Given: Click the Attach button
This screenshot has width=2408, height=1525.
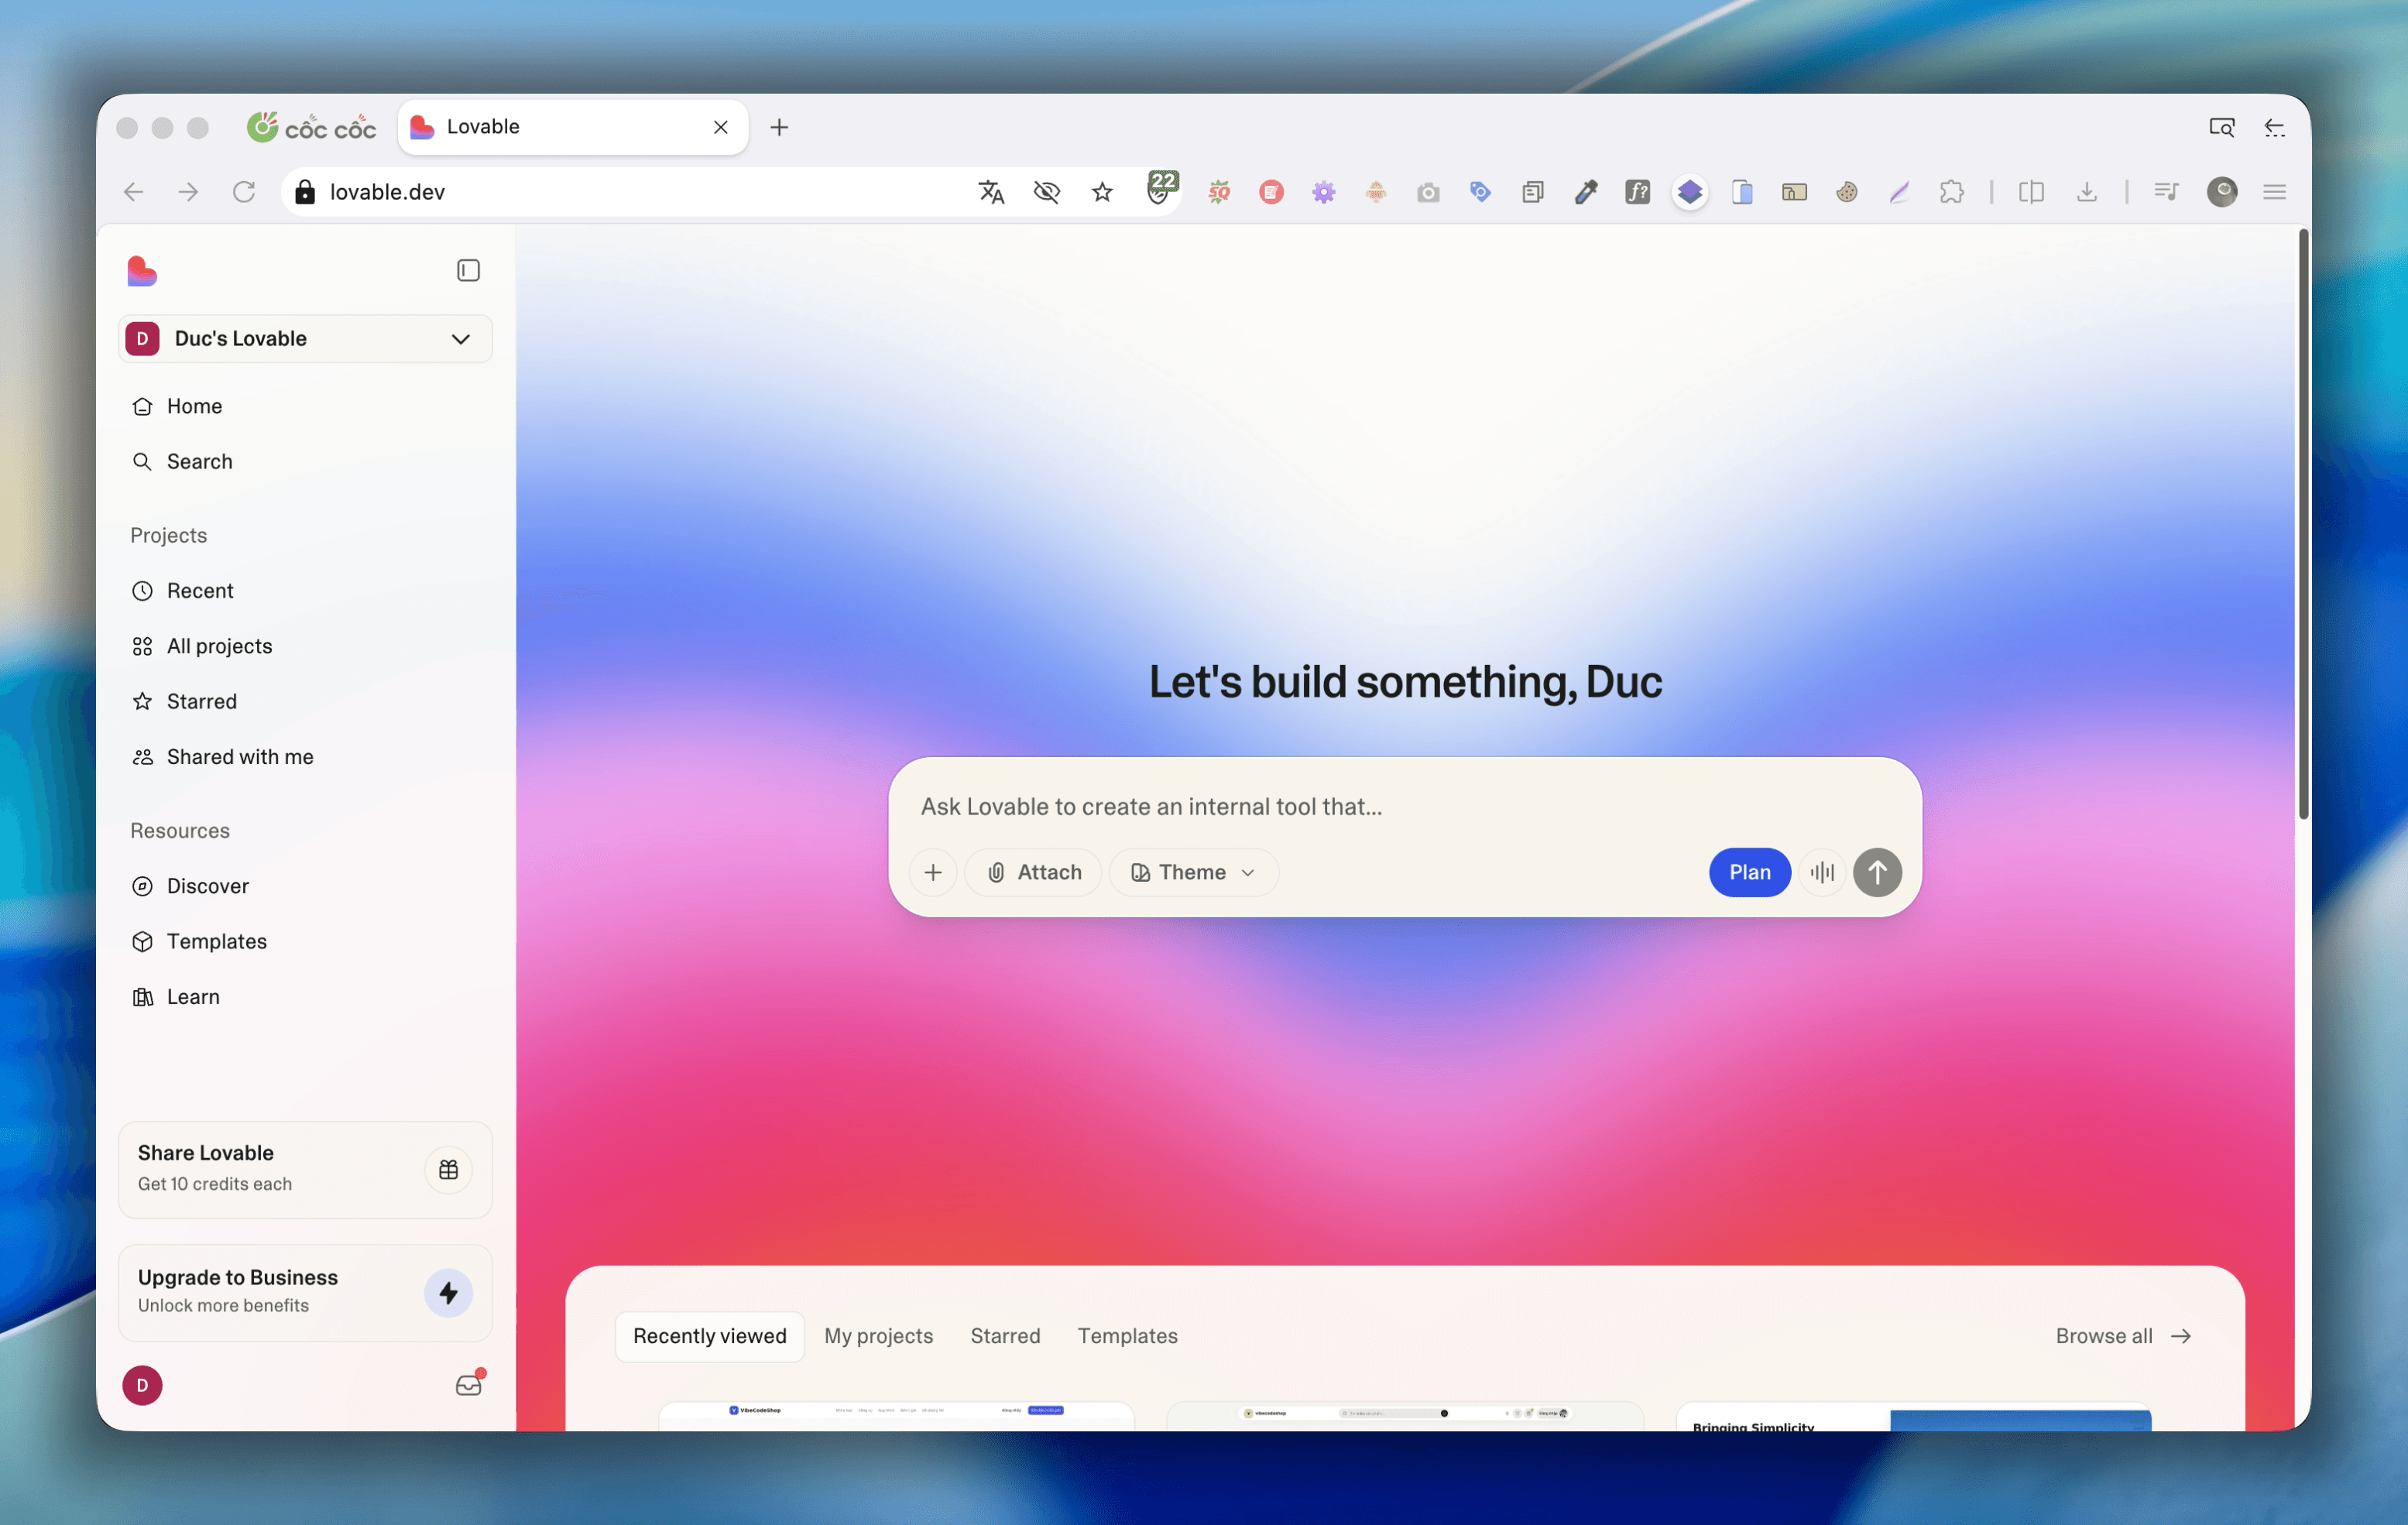Looking at the screenshot, I should [x=1034, y=872].
